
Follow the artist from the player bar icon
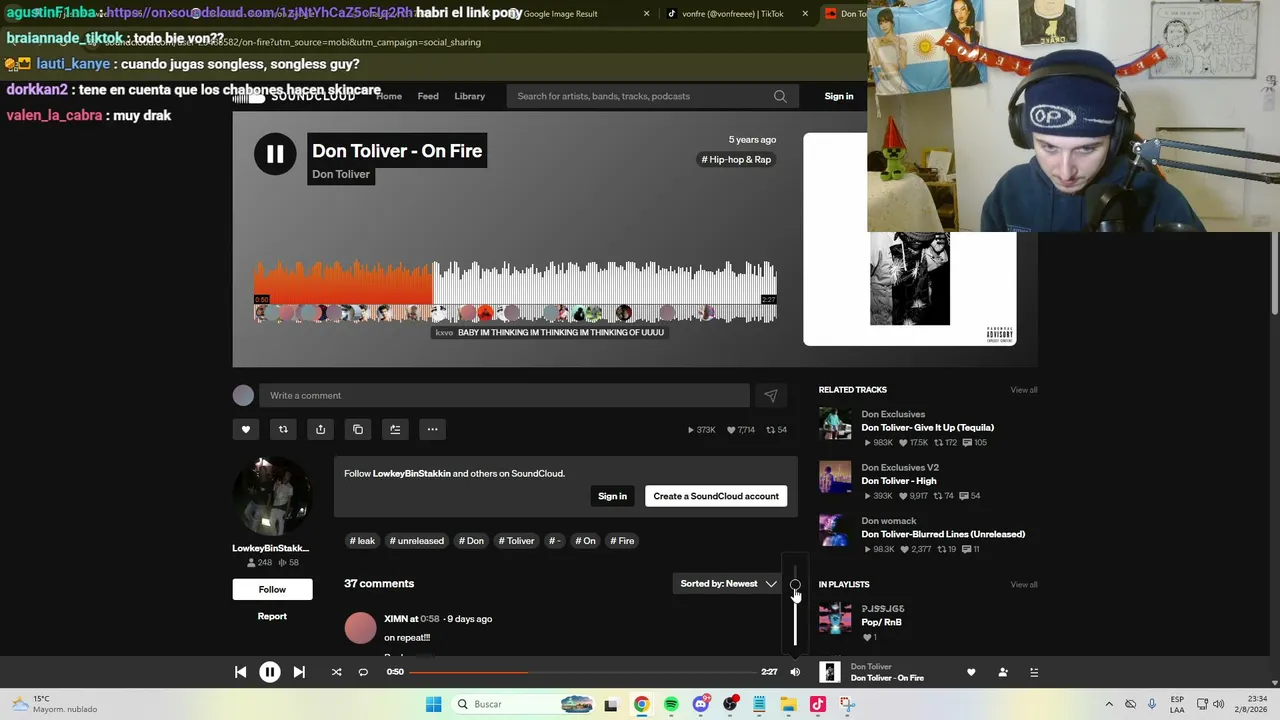coord(1003,672)
